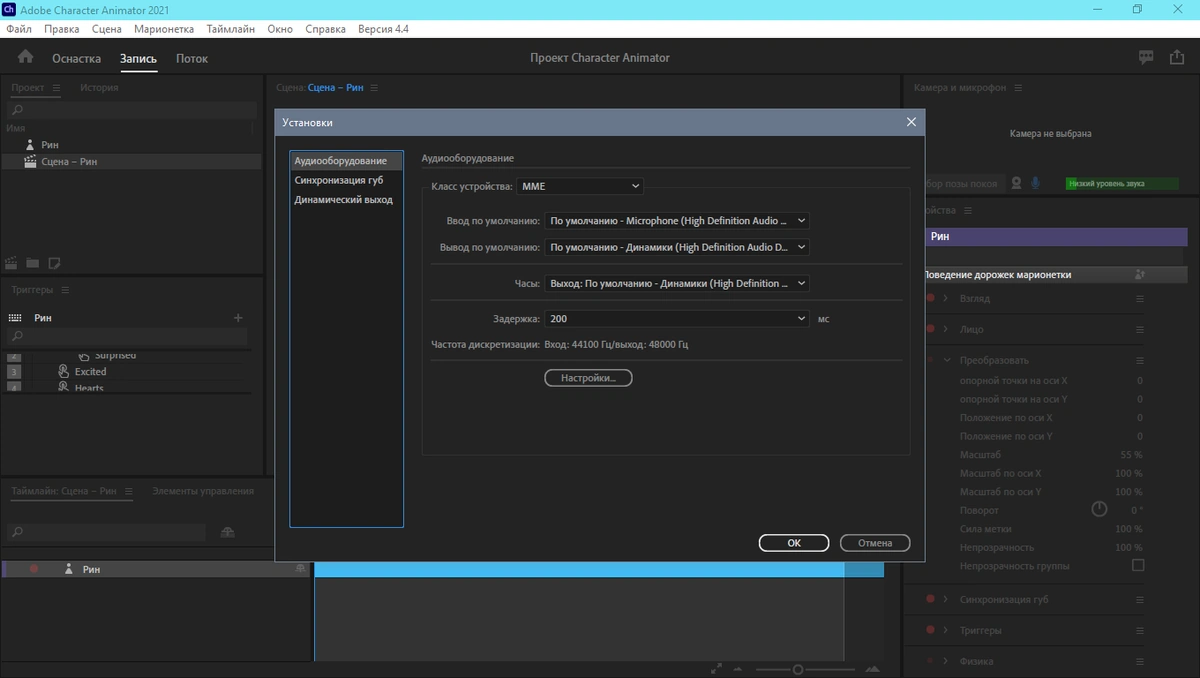Open the Преобразовать behavior menu icon

coord(1139,360)
